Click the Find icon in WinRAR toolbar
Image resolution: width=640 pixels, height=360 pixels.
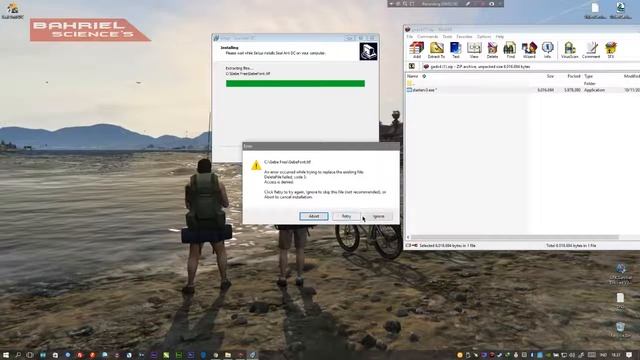tap(510, 50)
